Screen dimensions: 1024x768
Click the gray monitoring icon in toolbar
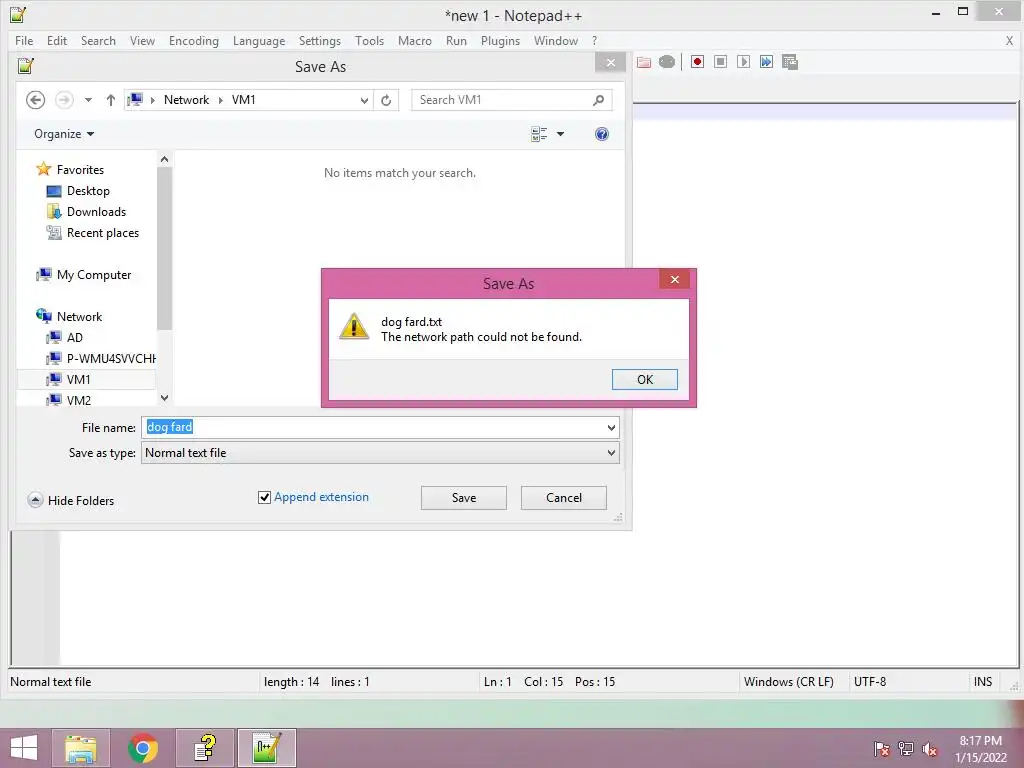(667, 62)
